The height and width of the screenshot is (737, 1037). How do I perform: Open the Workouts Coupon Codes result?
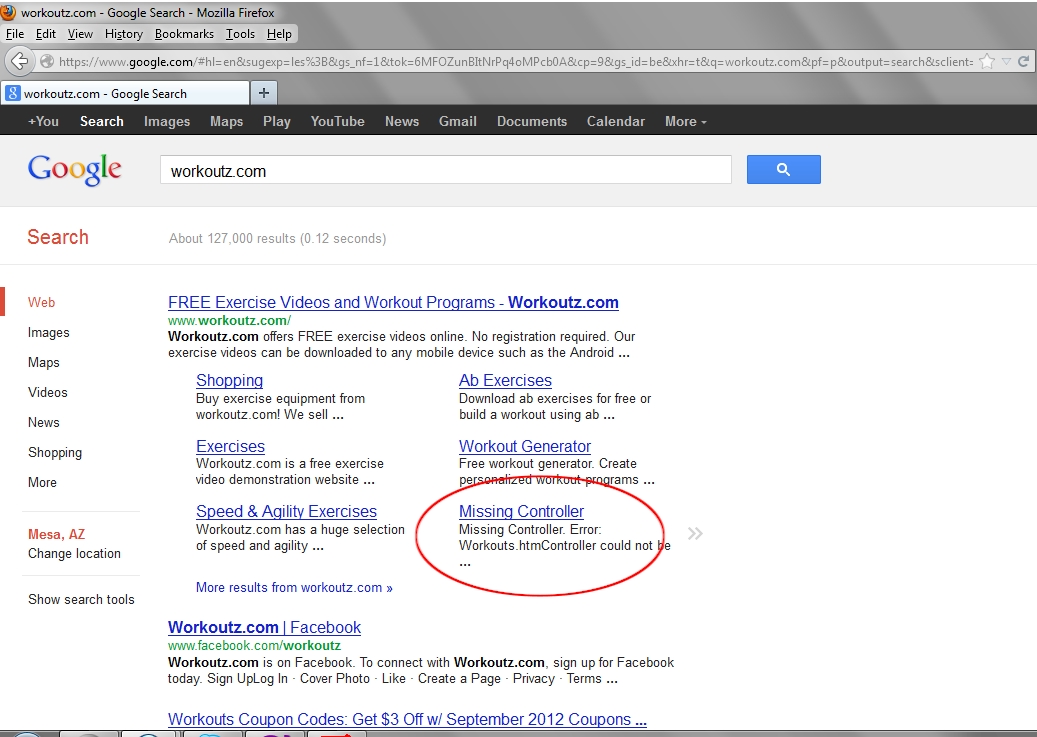pyautogui.click(x=407, y=719)
